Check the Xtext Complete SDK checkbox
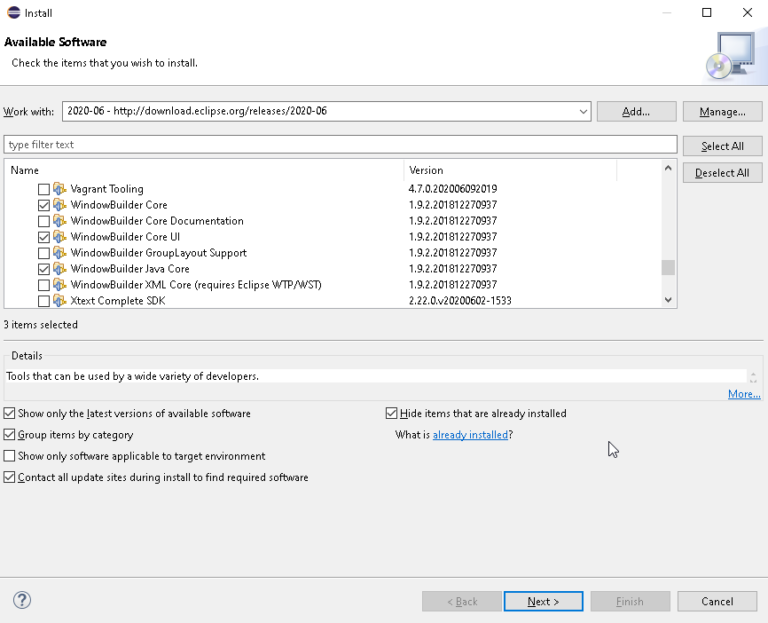The image size is (768, 623). pyautogui.click(x=44, y=301)
